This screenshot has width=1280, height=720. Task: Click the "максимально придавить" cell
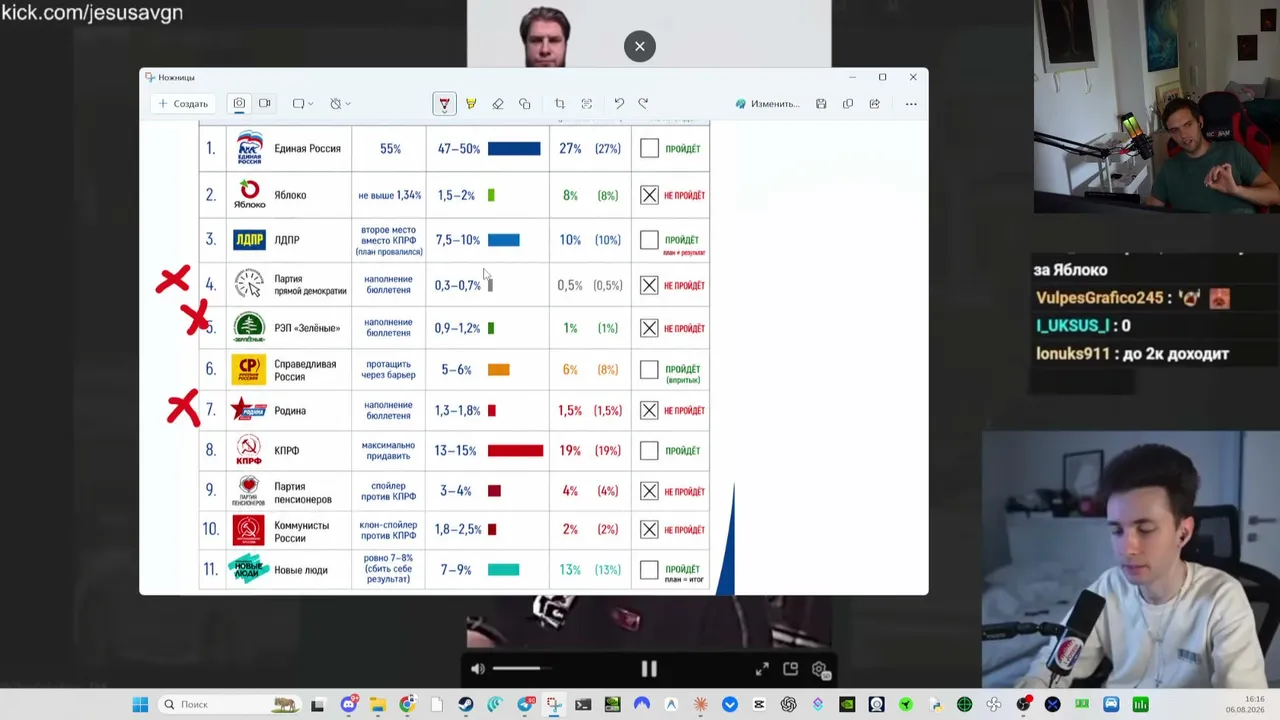coord(388,451)
